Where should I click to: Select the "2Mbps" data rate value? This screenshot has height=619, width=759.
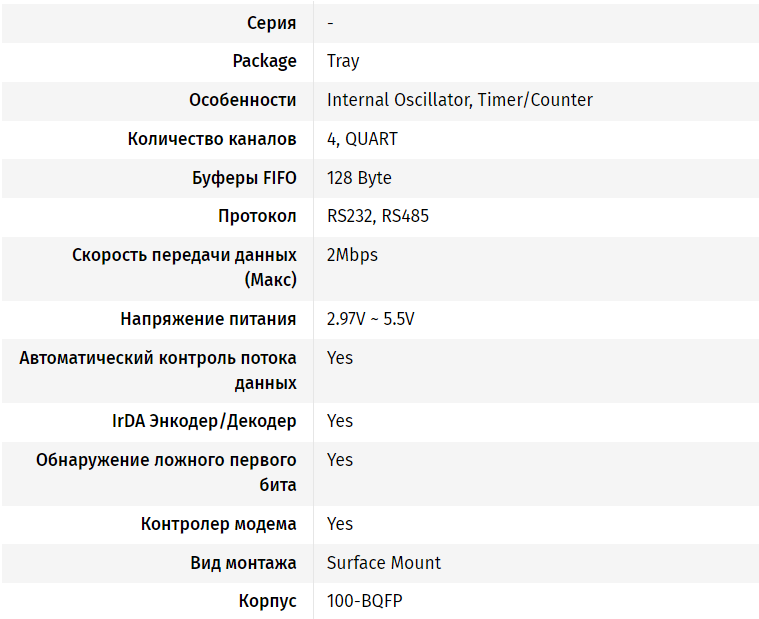click(352, 255)
